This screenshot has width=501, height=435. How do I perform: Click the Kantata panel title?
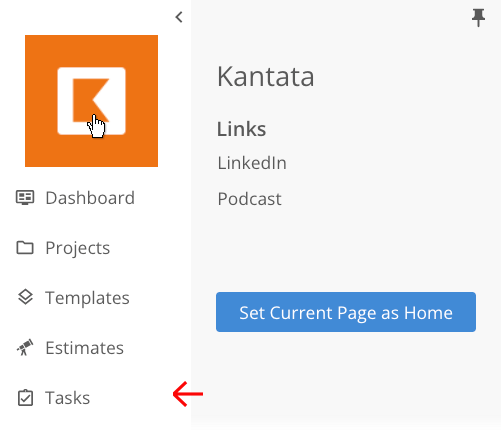coord(266,76)
